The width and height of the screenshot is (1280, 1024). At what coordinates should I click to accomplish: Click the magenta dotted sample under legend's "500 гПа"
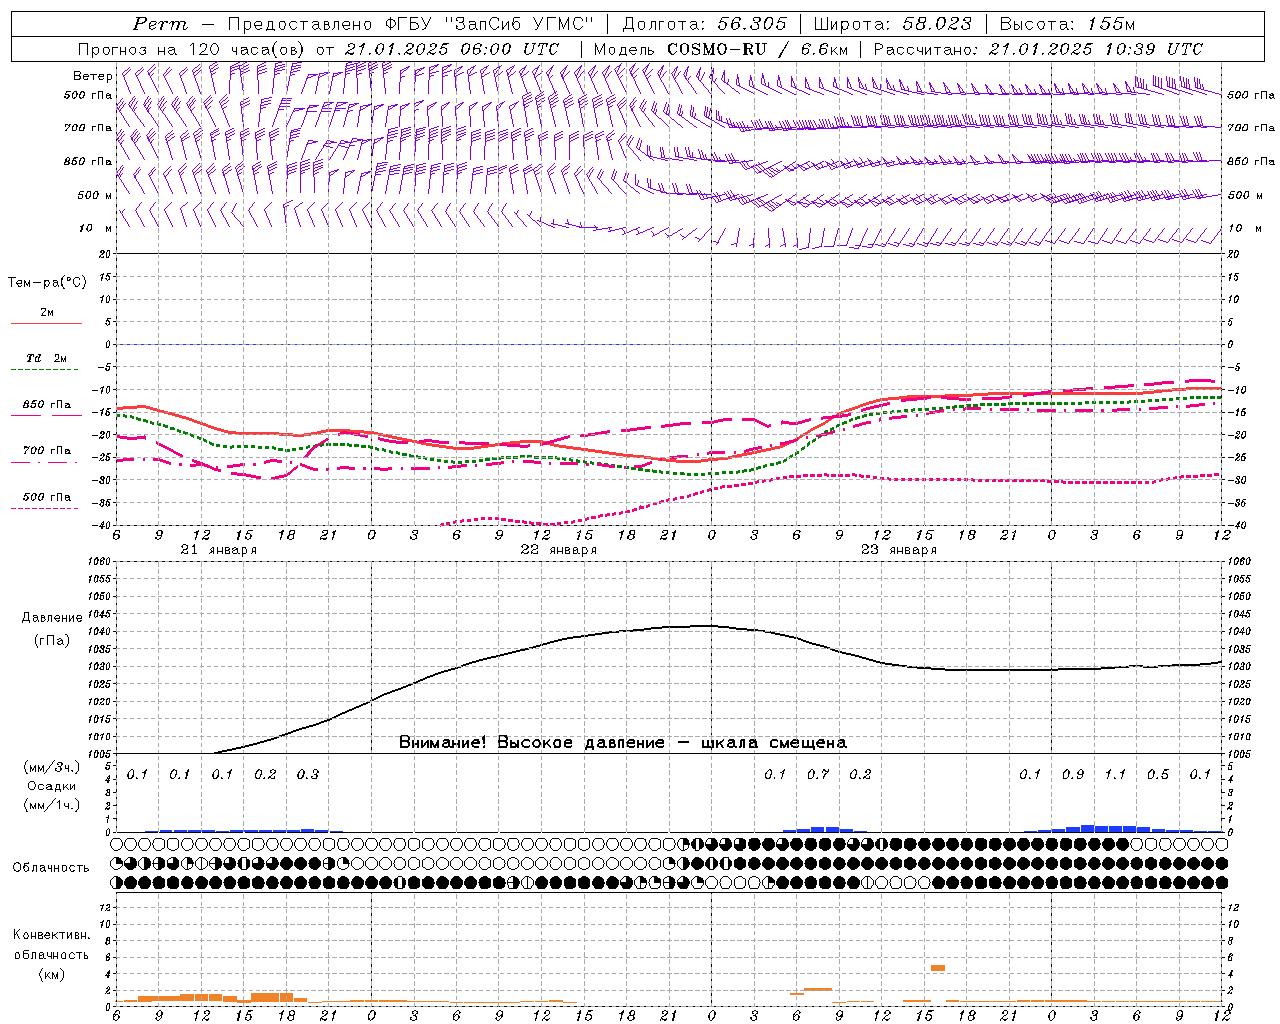45,509
